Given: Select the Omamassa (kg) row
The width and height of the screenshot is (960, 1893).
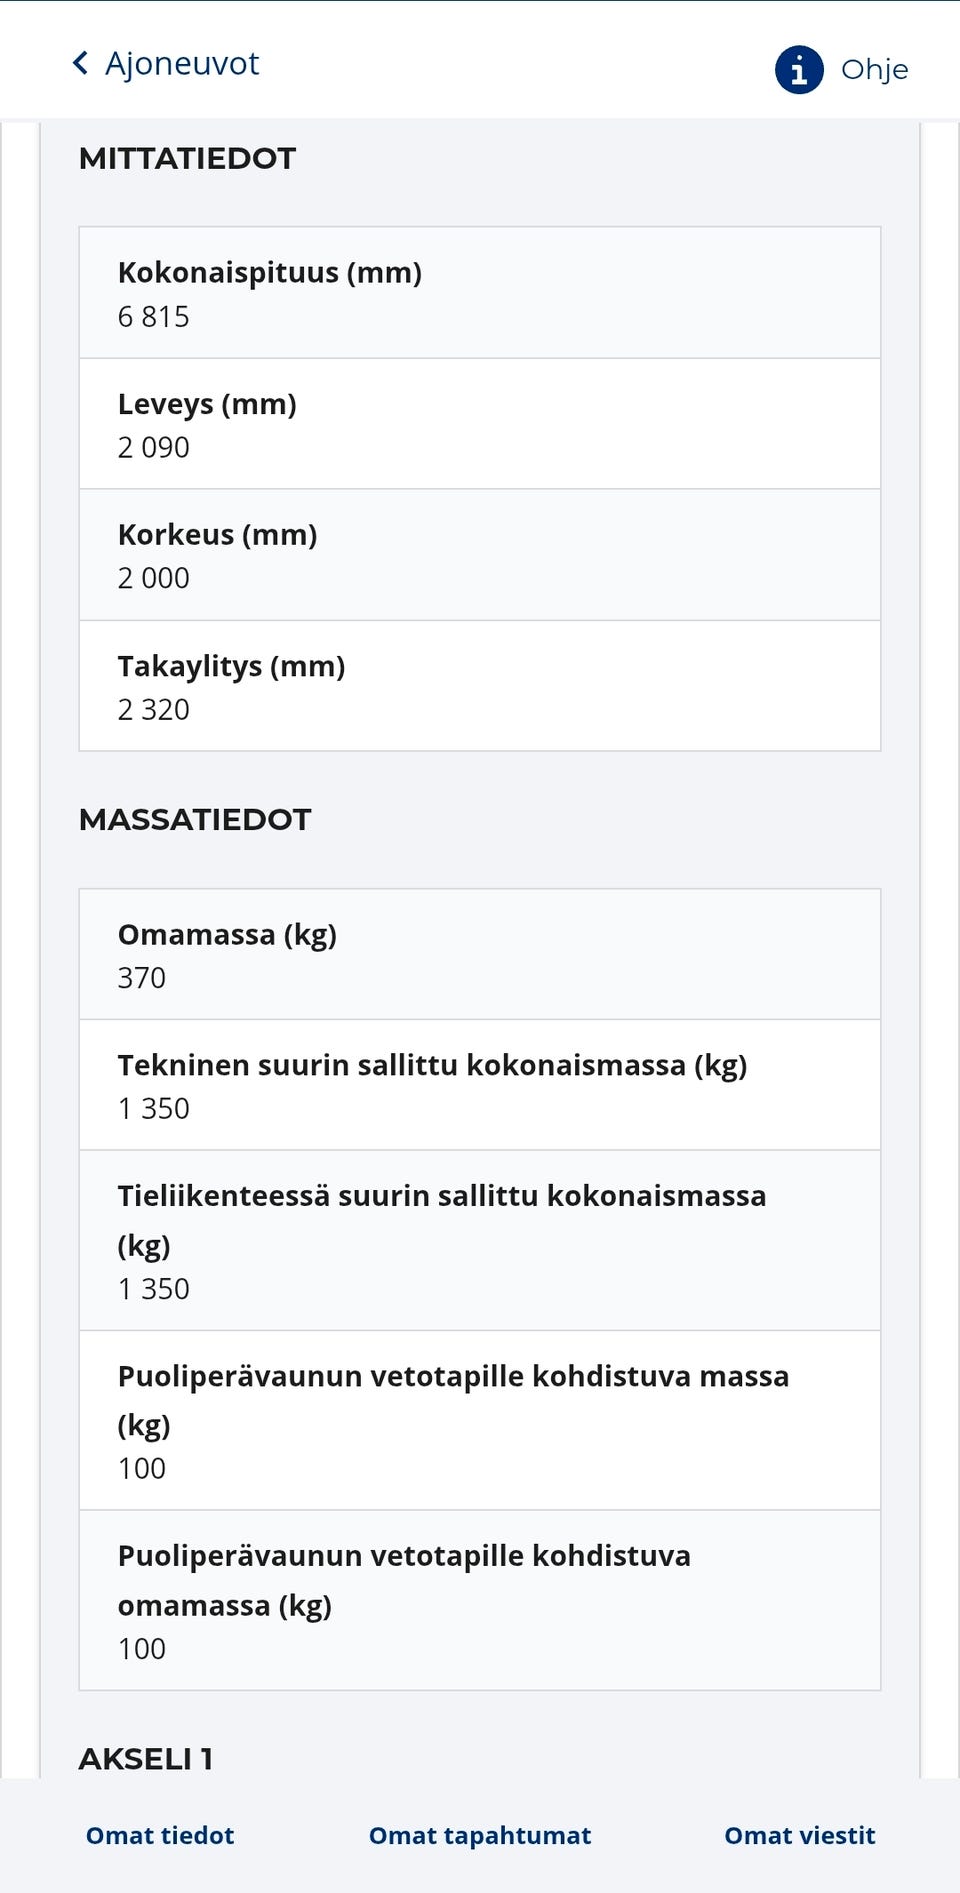Looking at the screenshot, I should [x=479, y=953].
